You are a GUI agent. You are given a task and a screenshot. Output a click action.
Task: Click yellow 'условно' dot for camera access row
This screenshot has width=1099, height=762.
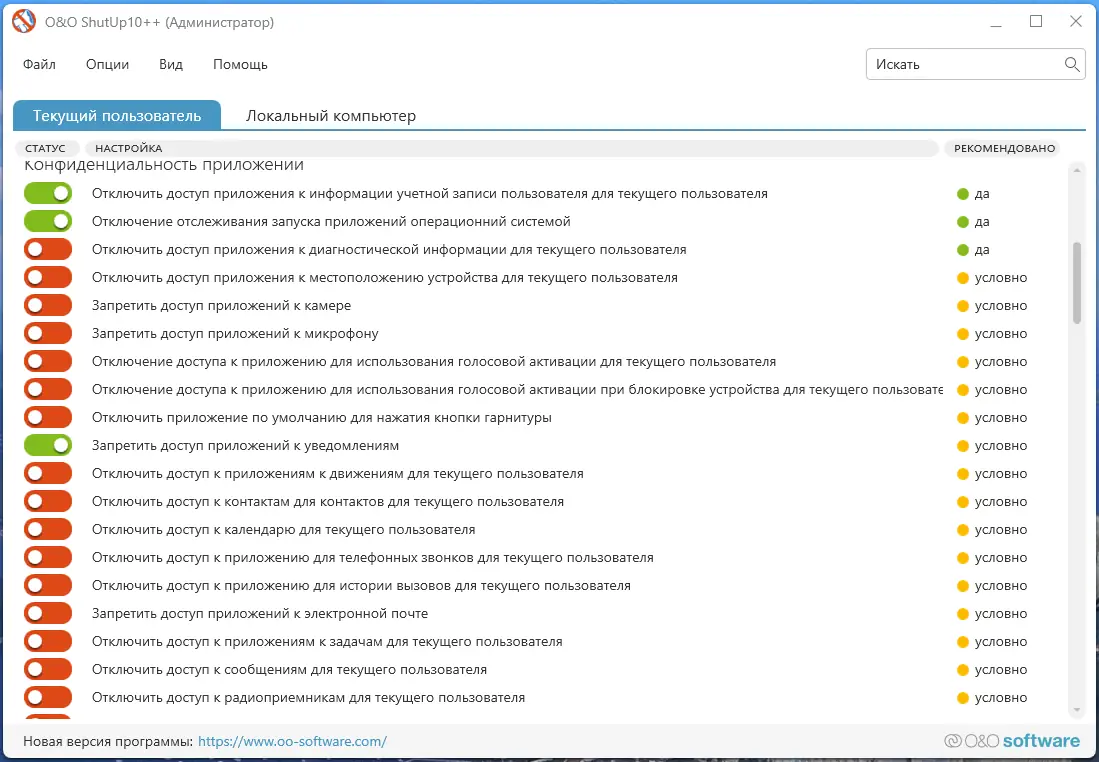963,306
